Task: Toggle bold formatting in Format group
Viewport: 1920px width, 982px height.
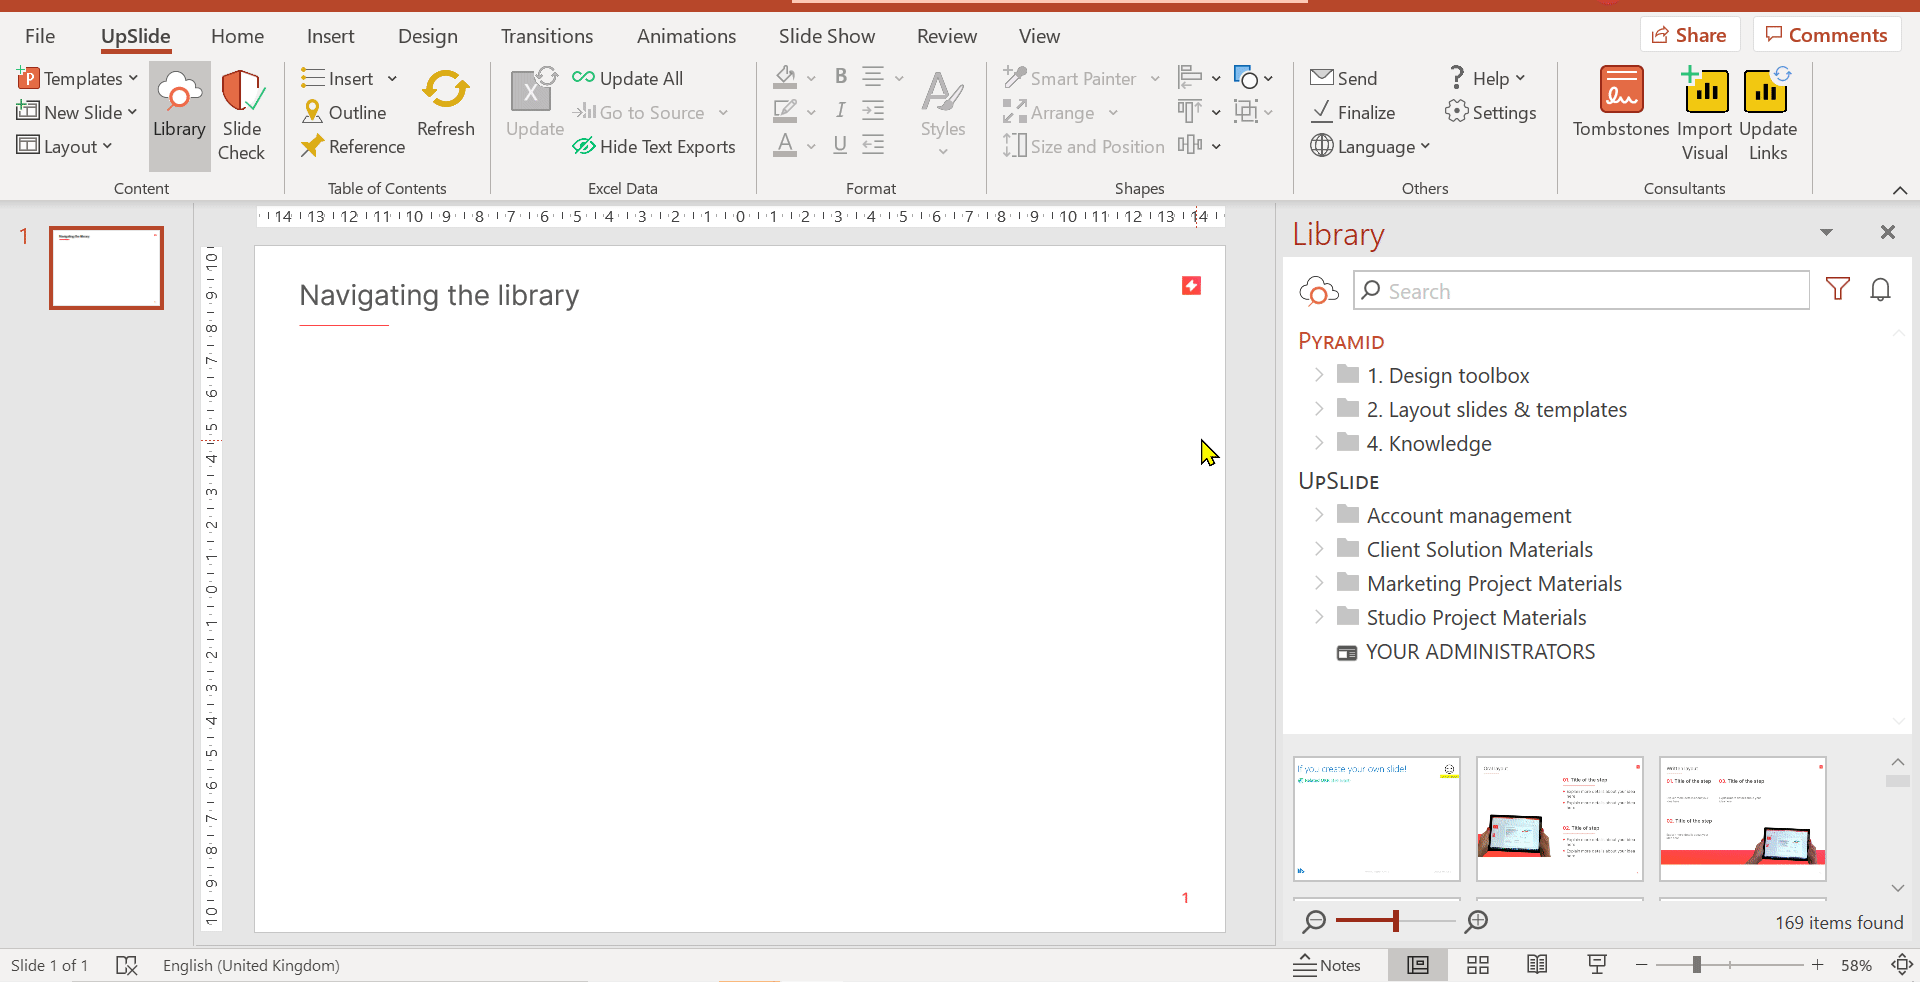Action: coord(841,76)
